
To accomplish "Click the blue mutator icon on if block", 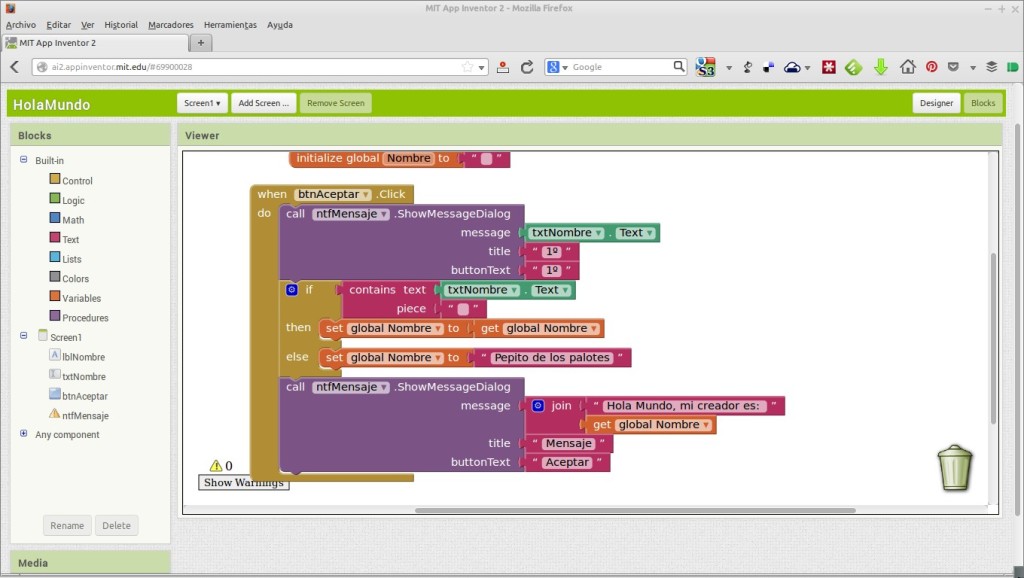I will pyautogui.click(x=292, y=290).
